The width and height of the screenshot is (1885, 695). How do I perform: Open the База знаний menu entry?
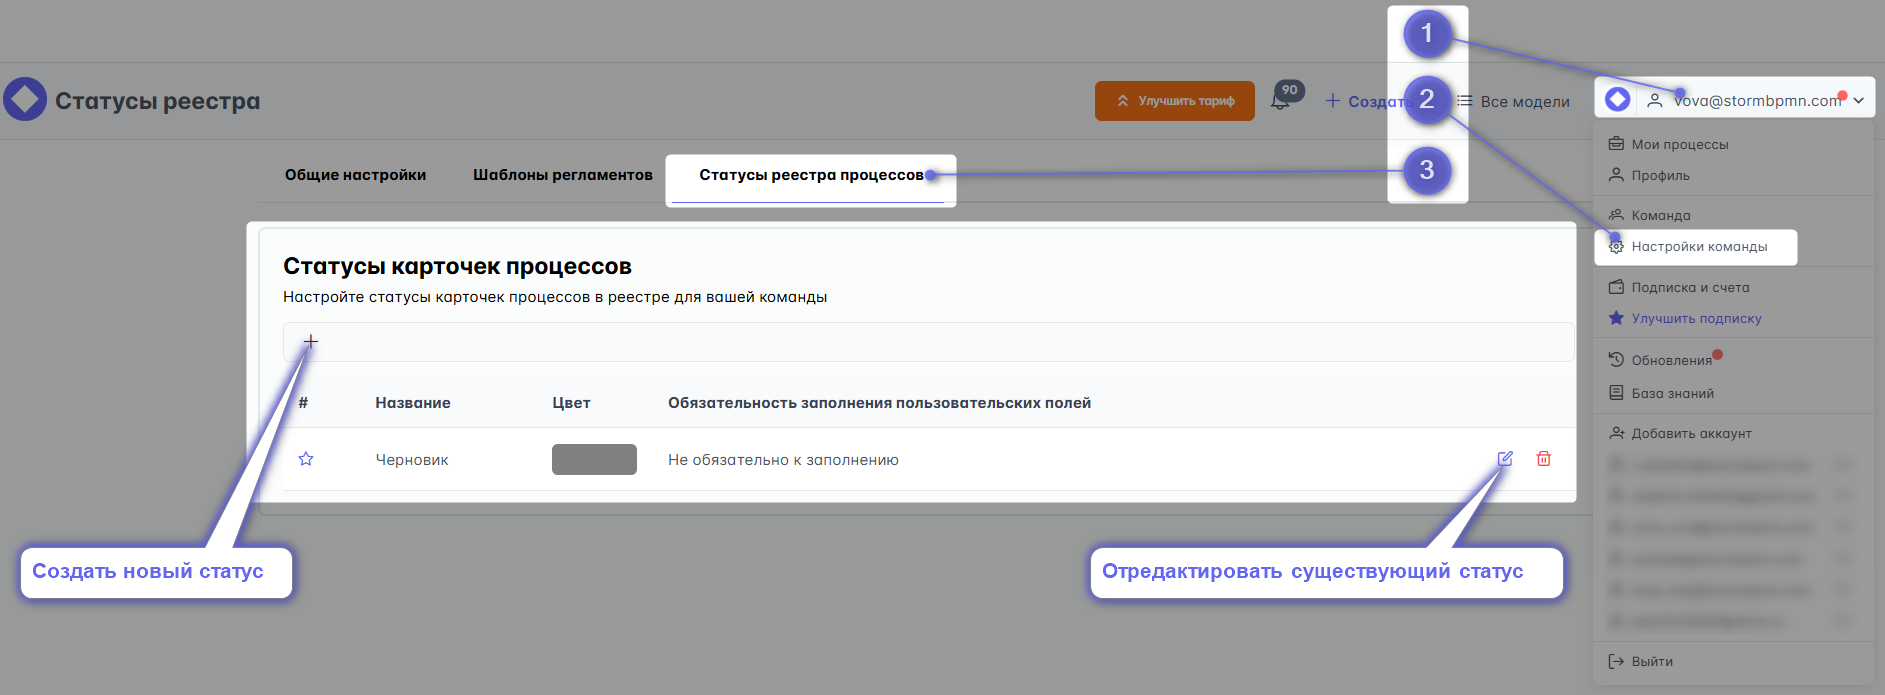click(1672, 393)
